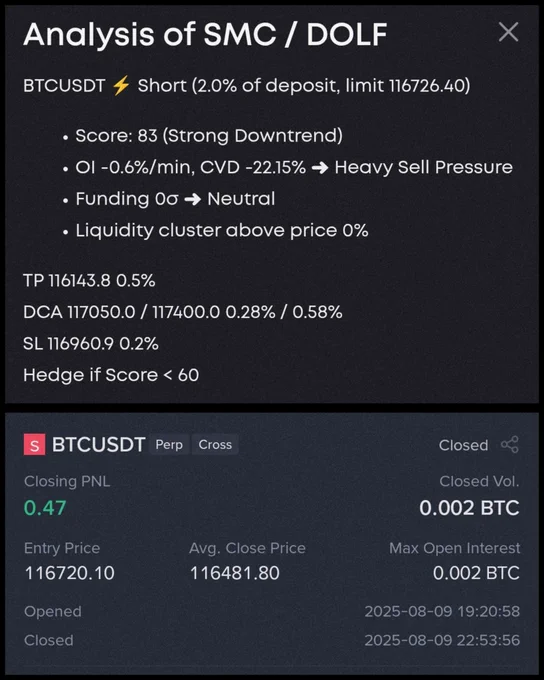Screen dimensions: 544x680
Task: Click the Max Open Interest value
Action: point(476,573)
